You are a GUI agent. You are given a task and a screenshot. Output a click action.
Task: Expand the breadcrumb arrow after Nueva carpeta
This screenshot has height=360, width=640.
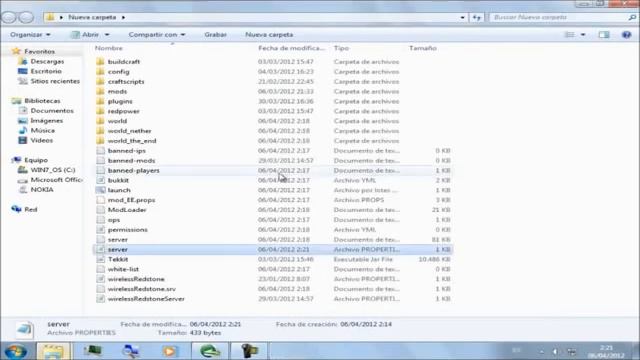(123, 17)
